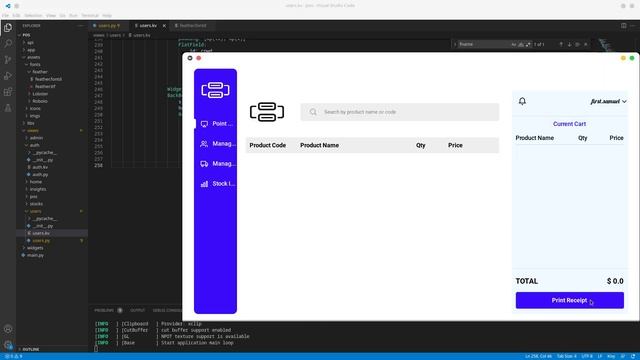Open VS Code Extensions icon
The image size is (640, 360).
[8, 92]
